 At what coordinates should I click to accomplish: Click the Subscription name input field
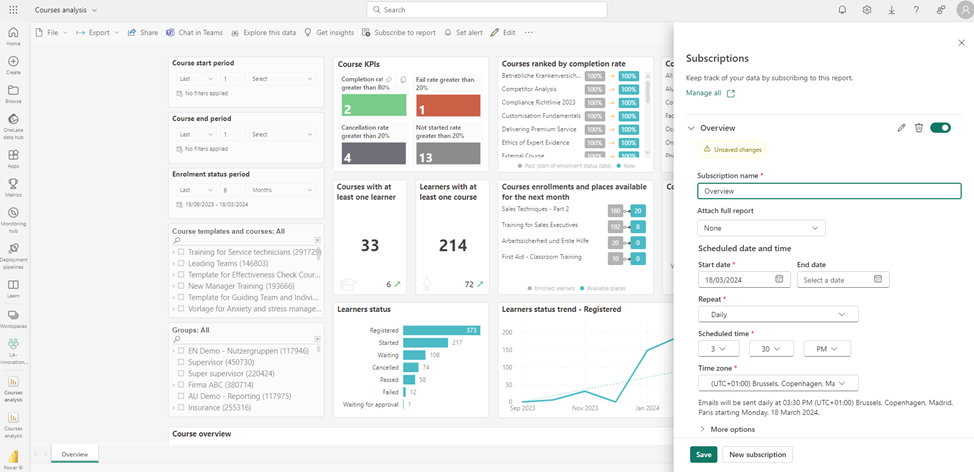click(828, 191)
